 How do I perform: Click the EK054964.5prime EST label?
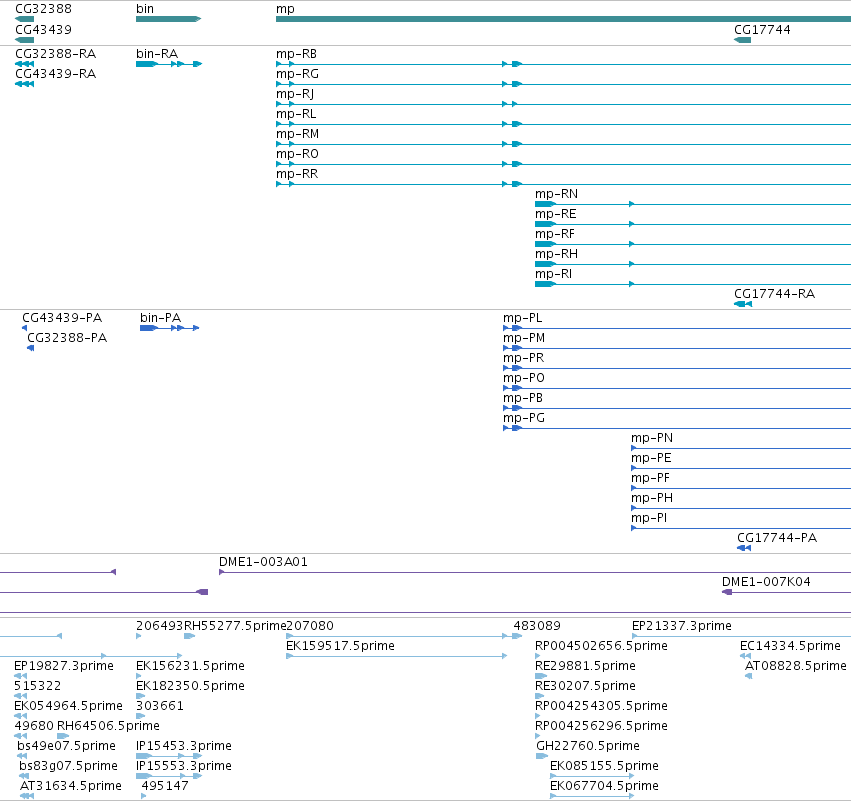click(68, 706)
